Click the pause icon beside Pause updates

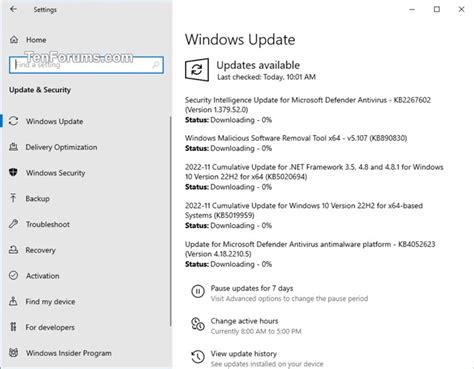click(198, 291)
